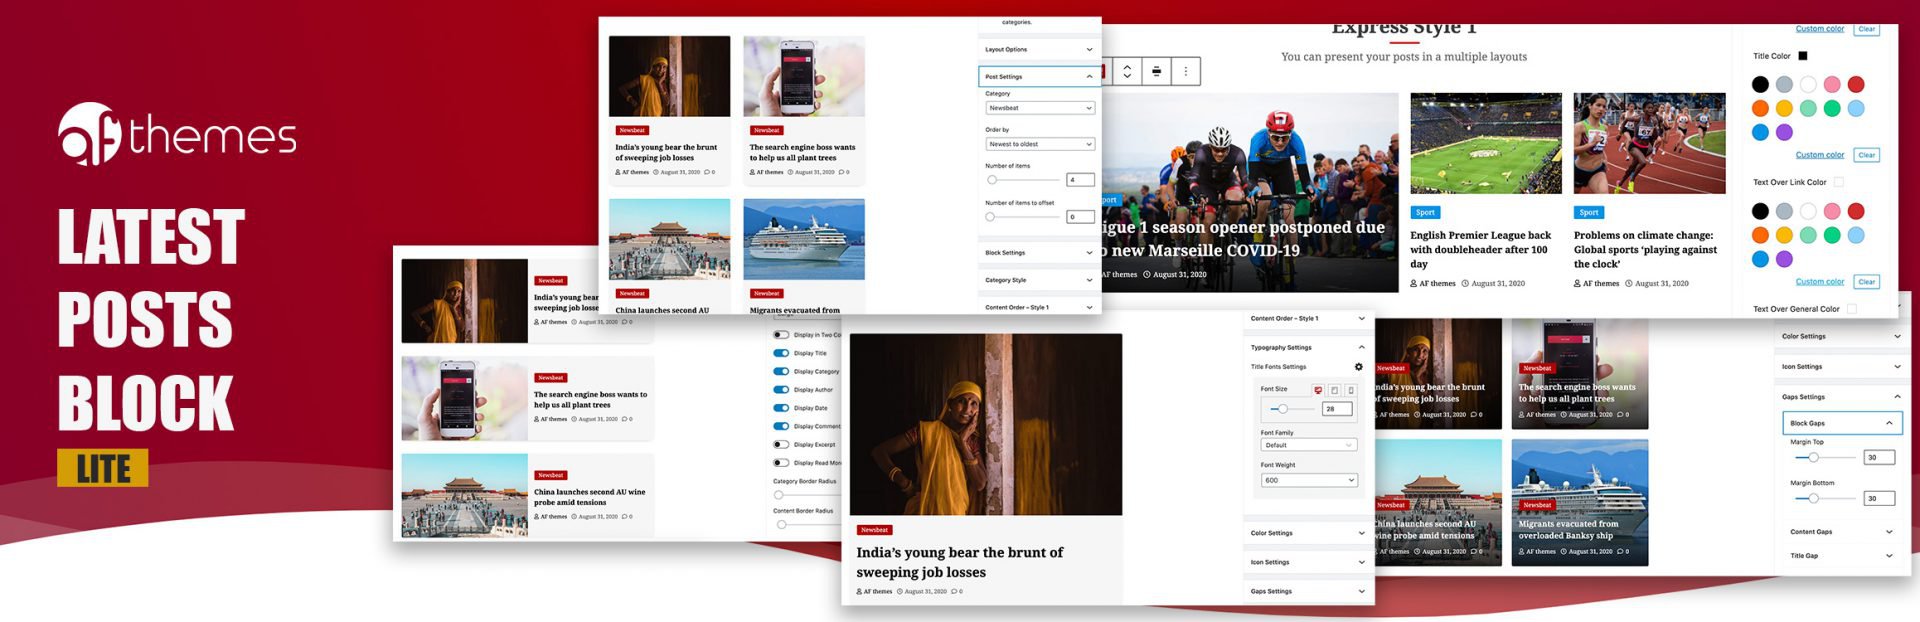Click the gear icon beside Title Fonts Settings
1920x622 pixels.
[x=1358, y=367]
